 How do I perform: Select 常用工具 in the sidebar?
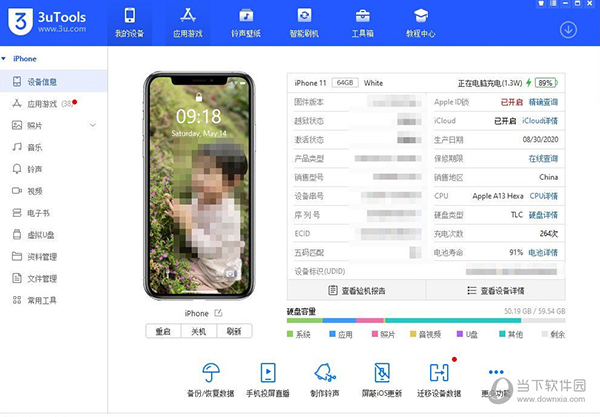click(54, 300)
